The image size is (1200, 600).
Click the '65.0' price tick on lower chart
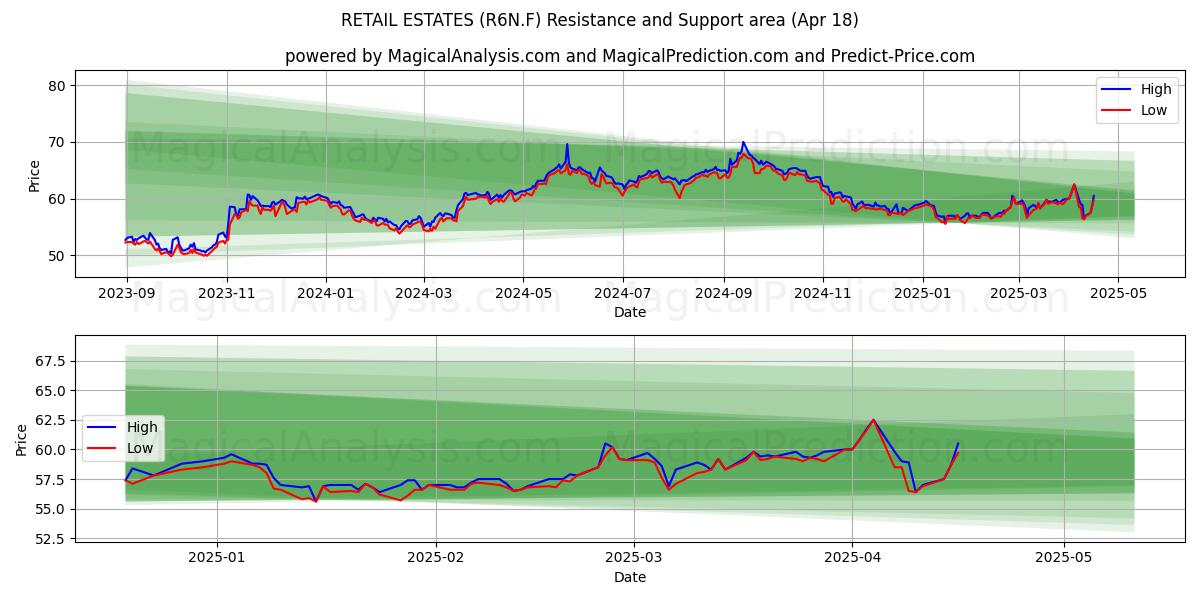(48, 391)
